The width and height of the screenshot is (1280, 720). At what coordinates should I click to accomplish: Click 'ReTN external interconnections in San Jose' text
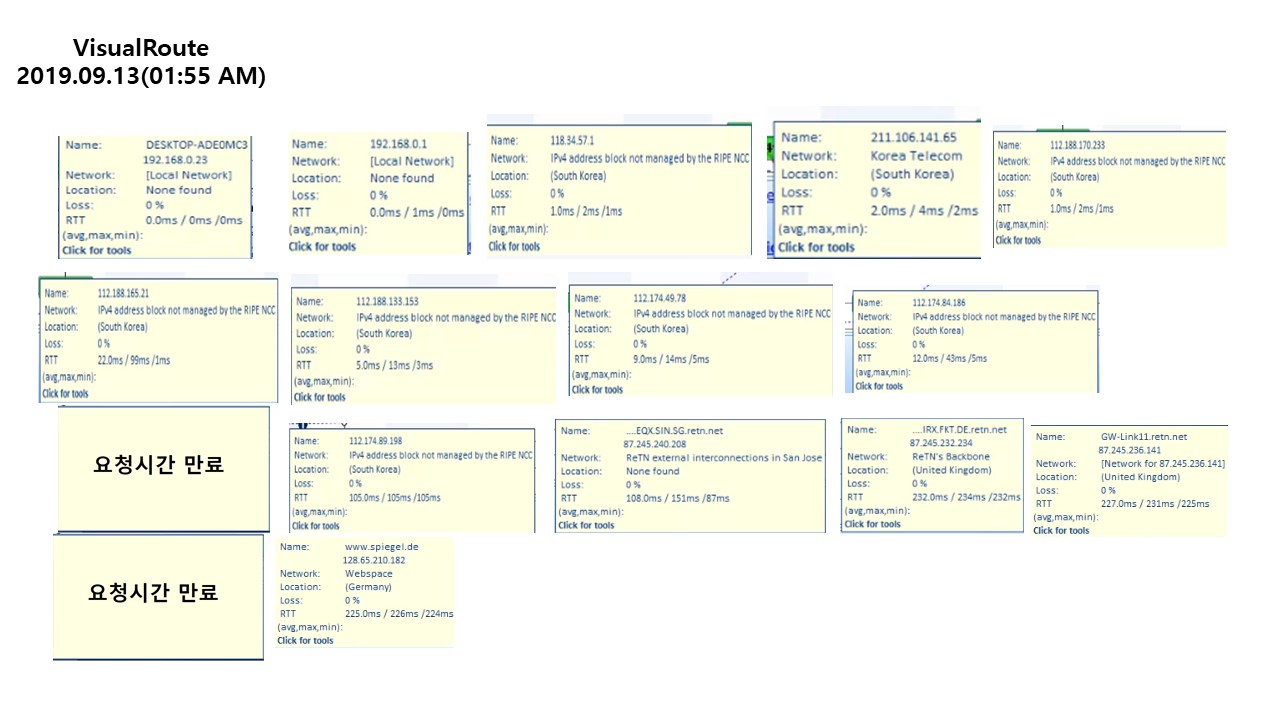click(724, 458)
